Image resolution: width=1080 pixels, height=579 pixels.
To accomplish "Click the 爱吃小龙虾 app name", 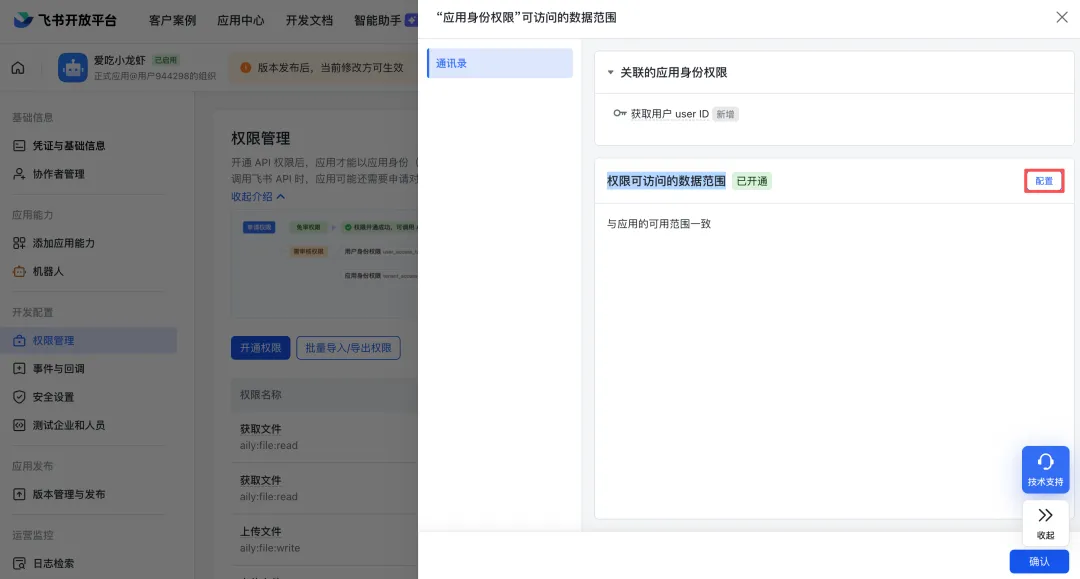I will (120, 61).
